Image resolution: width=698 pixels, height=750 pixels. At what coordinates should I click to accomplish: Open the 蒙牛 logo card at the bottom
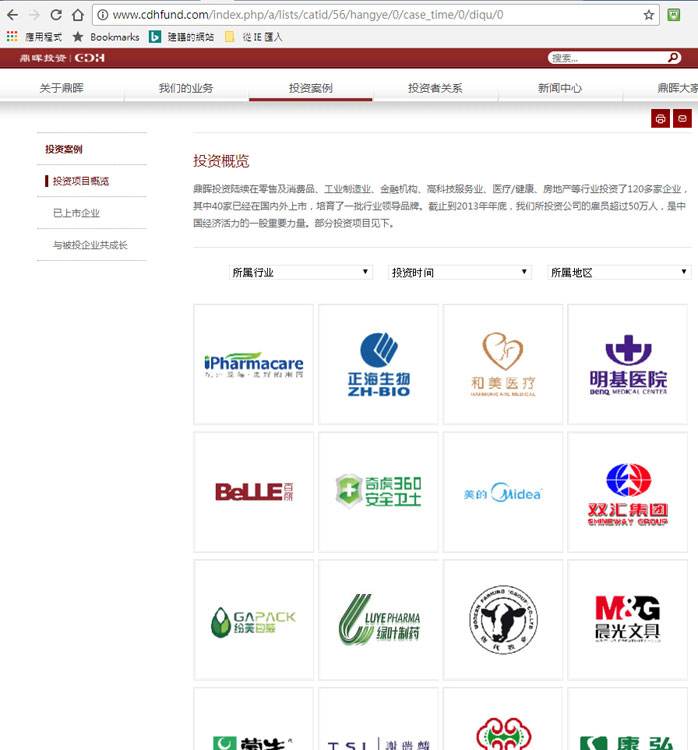(x=254, y=719)
